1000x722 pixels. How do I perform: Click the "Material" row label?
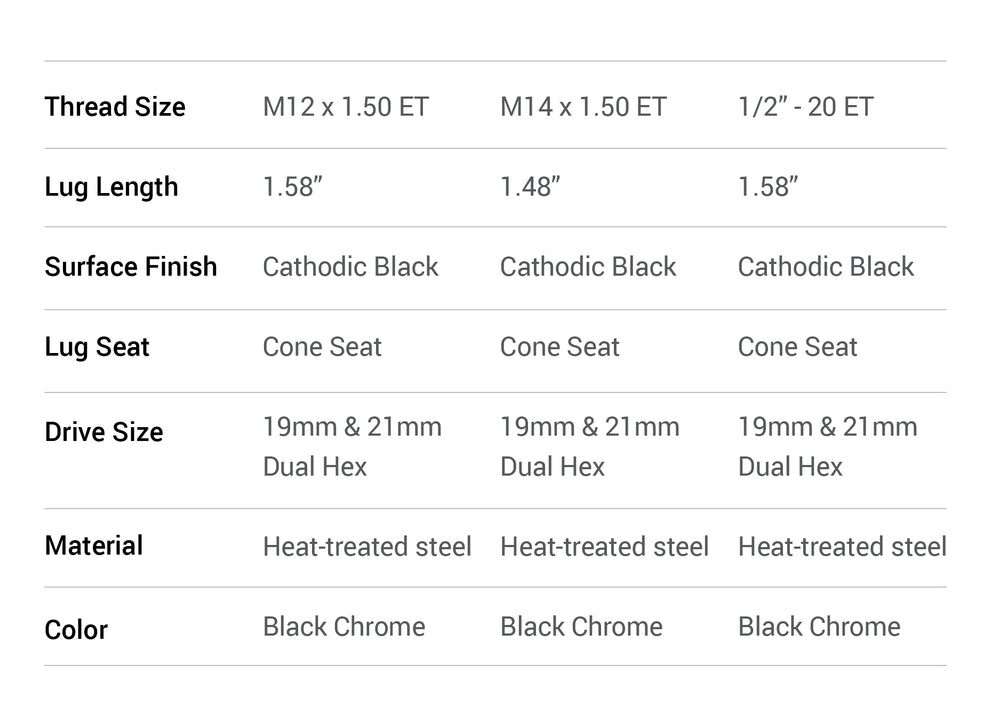coord(94,546)
